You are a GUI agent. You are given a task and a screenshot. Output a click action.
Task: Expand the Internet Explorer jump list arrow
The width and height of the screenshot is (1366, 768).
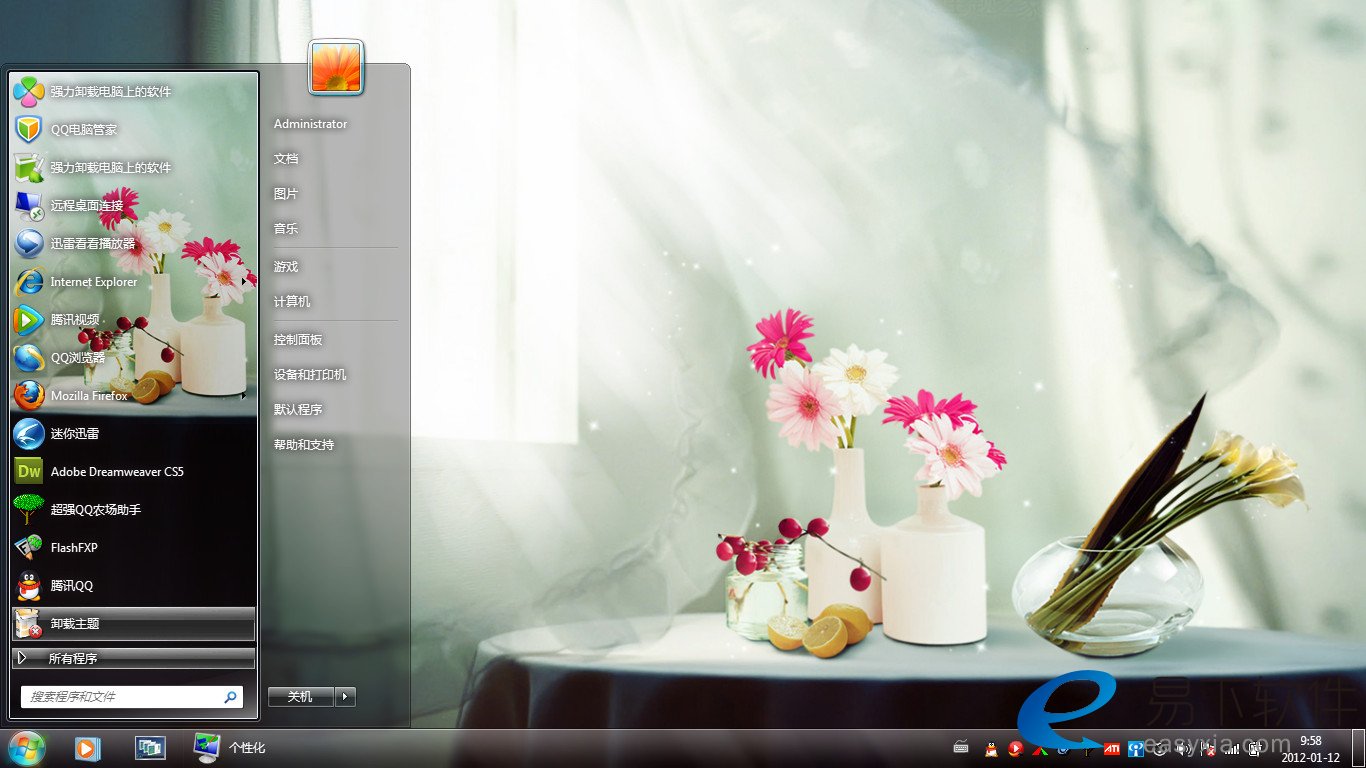pyautogui.click(x=243, y=282)
